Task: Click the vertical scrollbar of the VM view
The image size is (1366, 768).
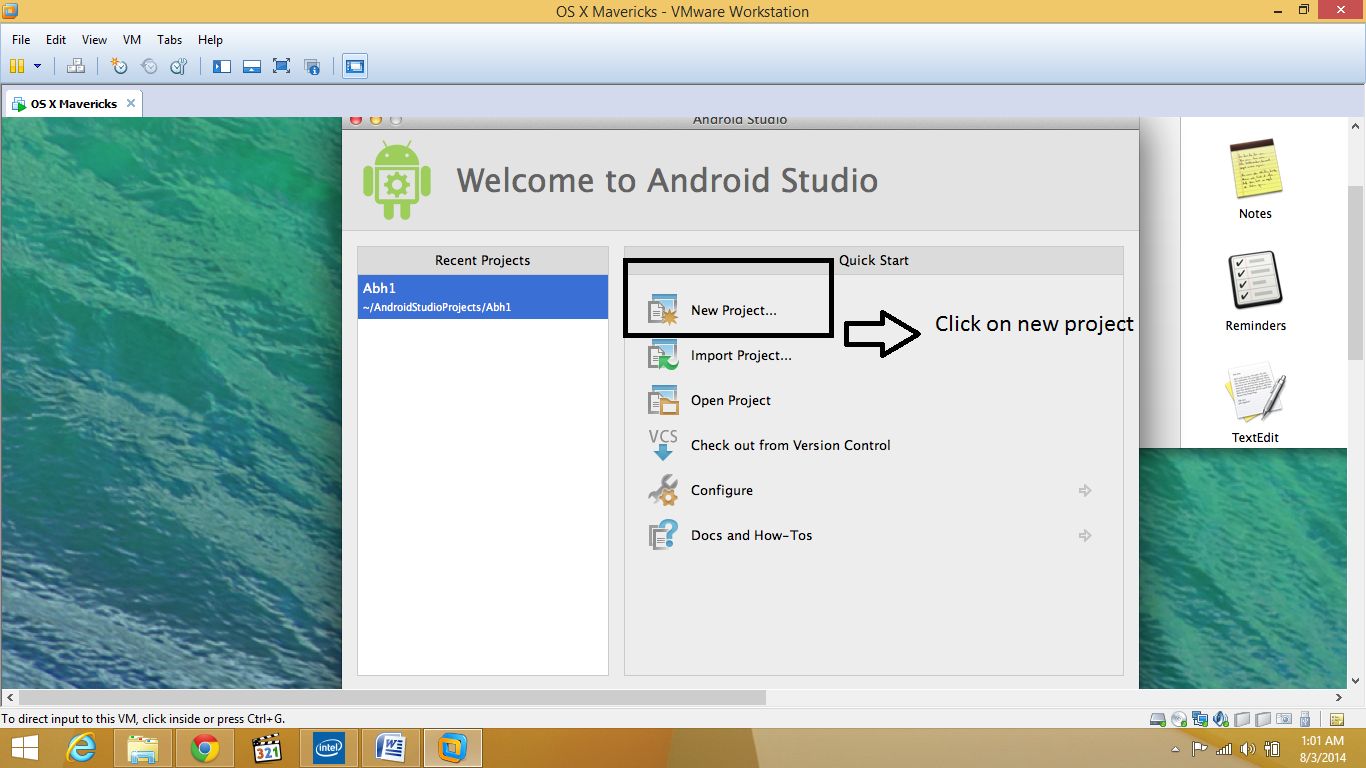Action: (1357, 273)
